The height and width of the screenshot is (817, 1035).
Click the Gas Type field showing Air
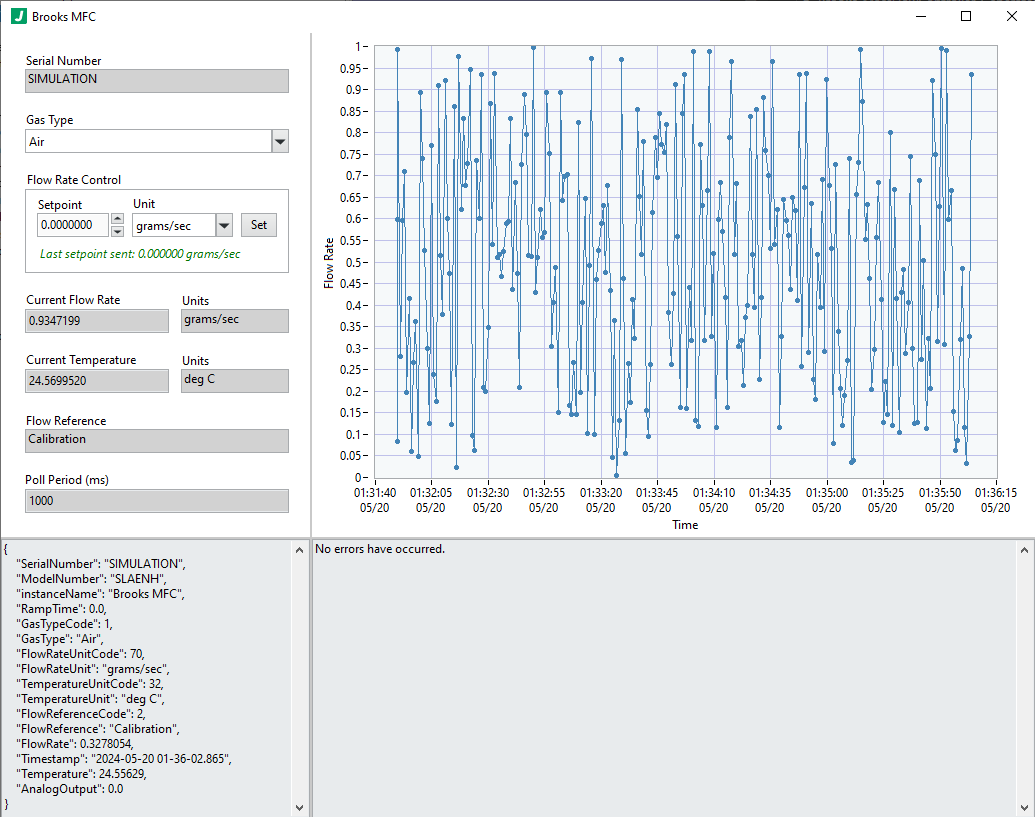(149, 141)
